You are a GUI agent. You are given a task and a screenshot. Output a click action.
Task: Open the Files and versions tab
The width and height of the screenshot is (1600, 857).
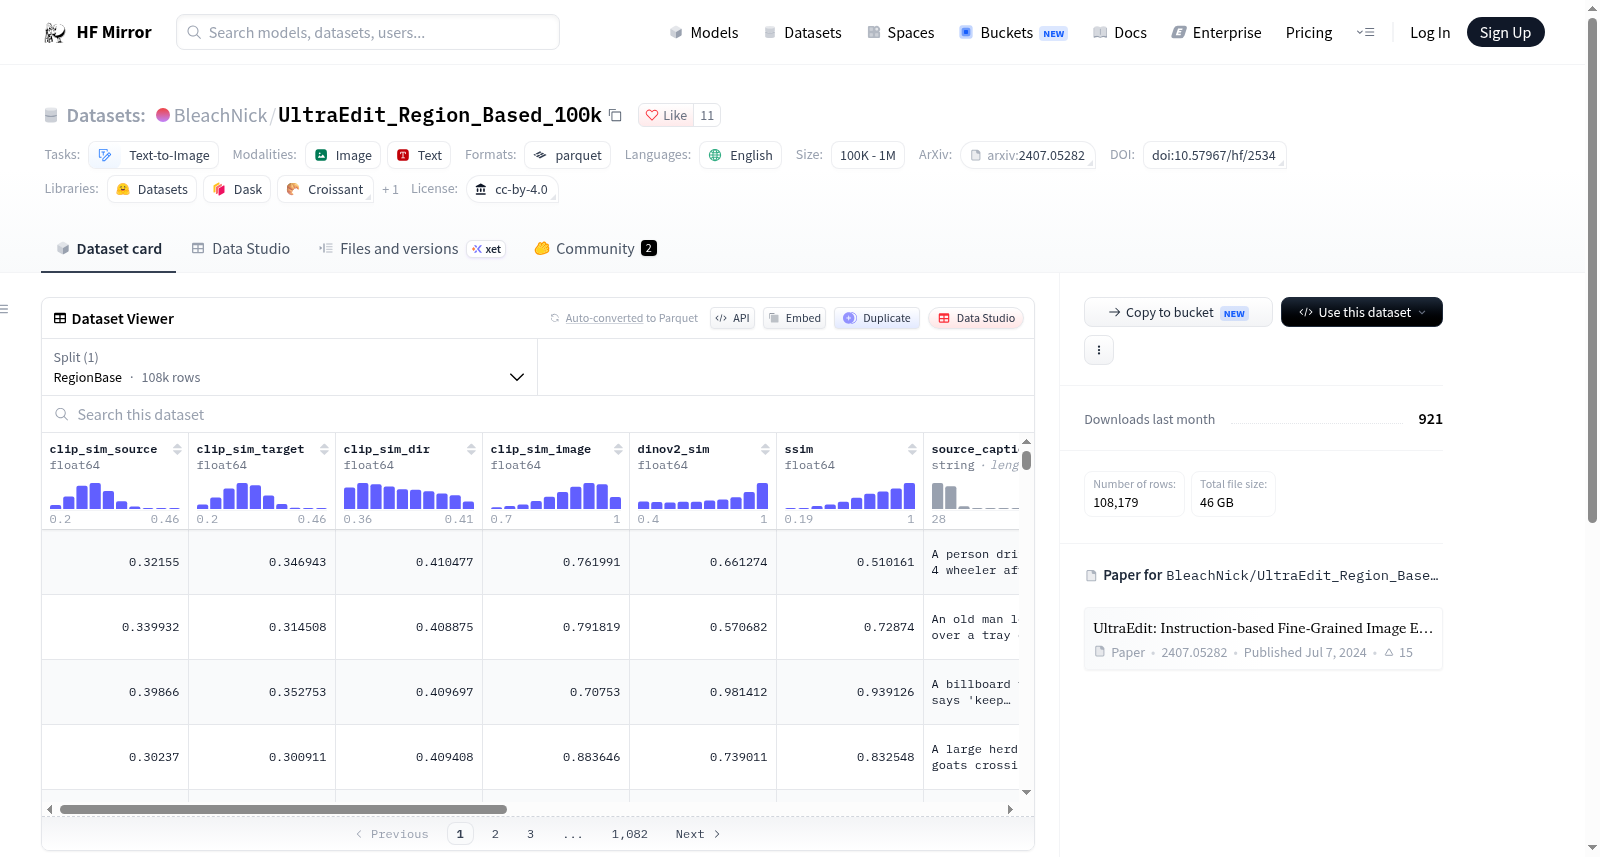click(412, 249)
